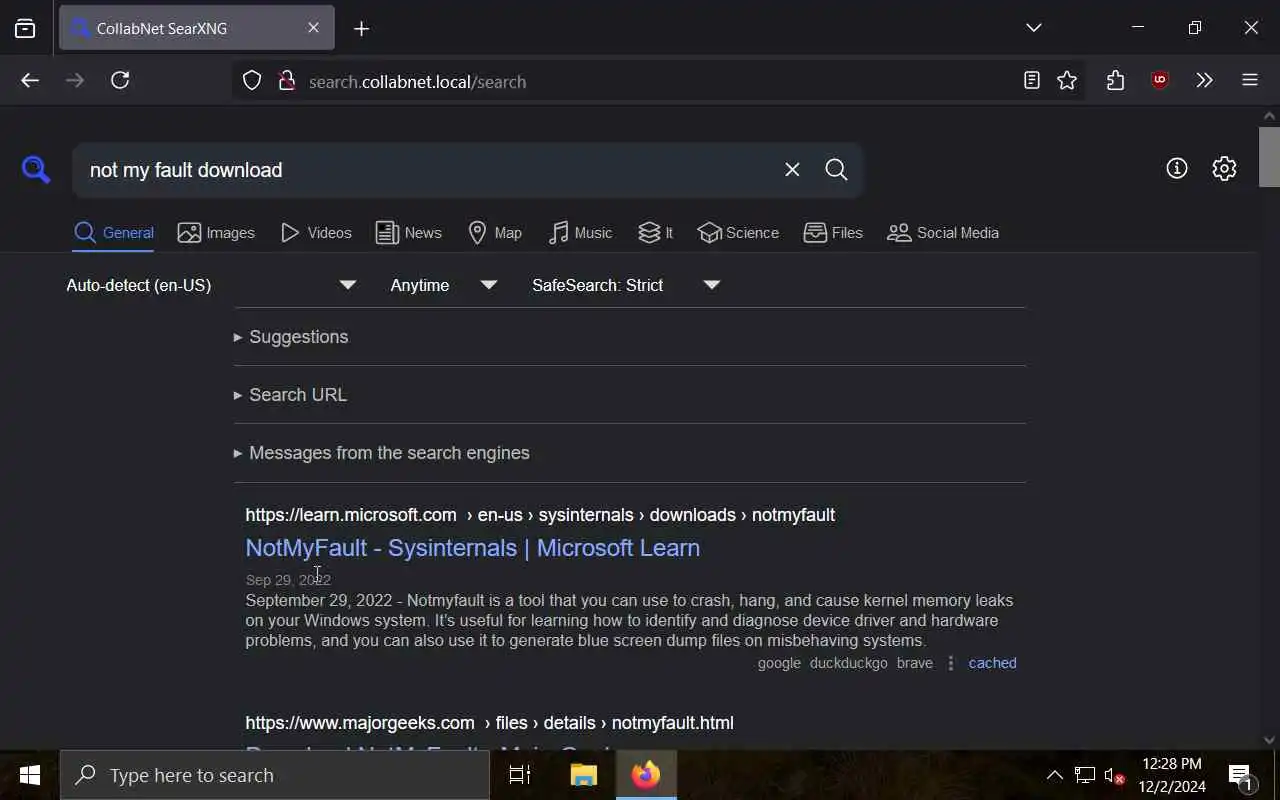Submit search with the magnifier button

837,170
